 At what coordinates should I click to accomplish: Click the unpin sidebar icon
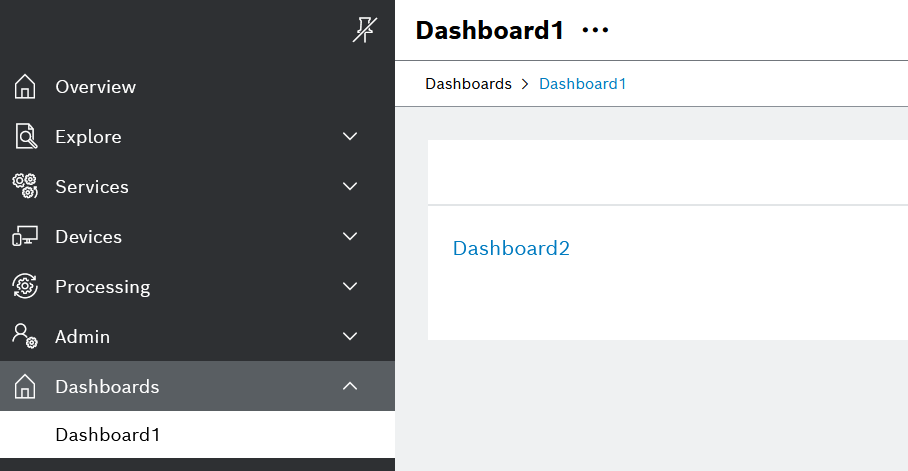tap(364, 31)
